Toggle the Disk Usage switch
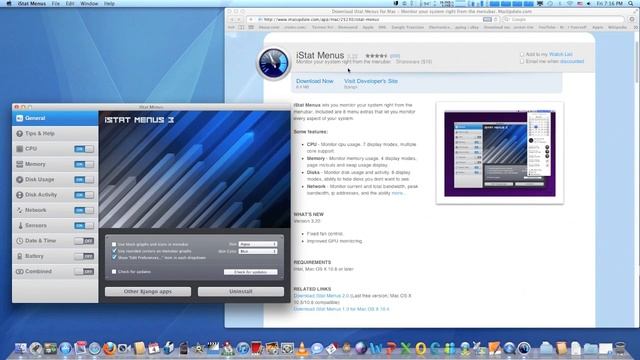 (x=84, y=180)
